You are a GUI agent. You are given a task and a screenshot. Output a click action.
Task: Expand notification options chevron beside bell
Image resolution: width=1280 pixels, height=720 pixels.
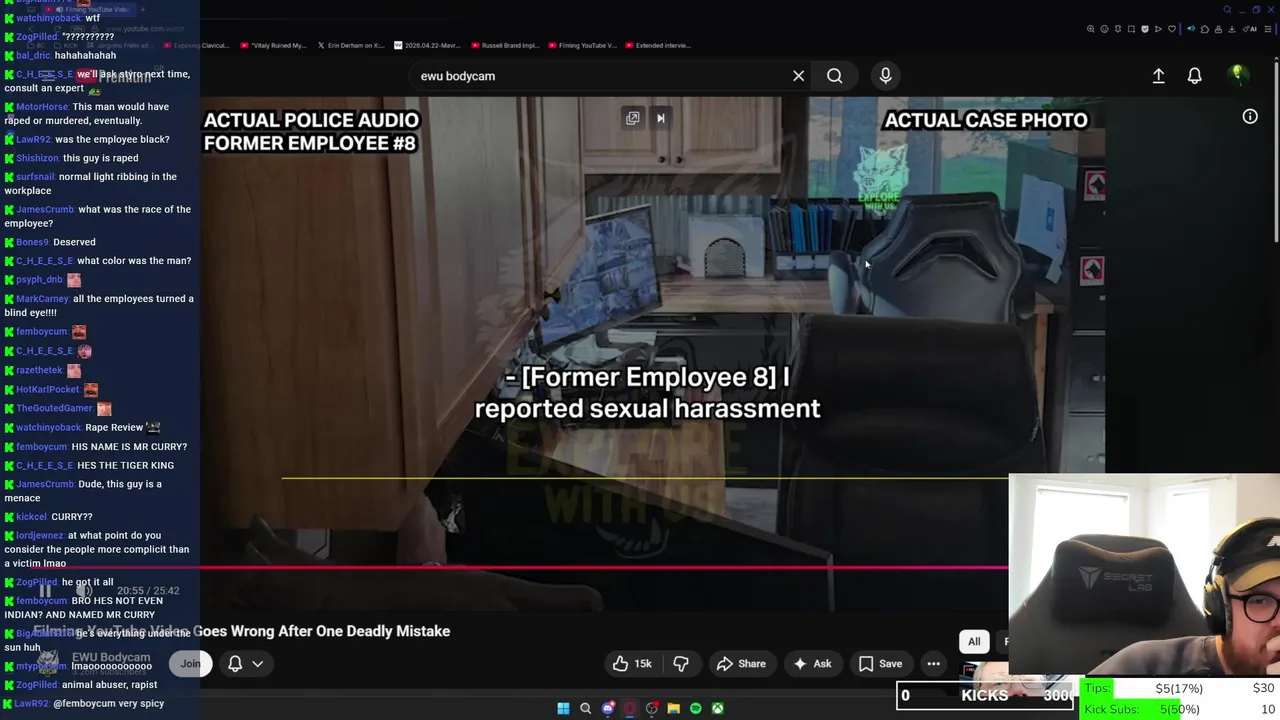tap(258, 664)
